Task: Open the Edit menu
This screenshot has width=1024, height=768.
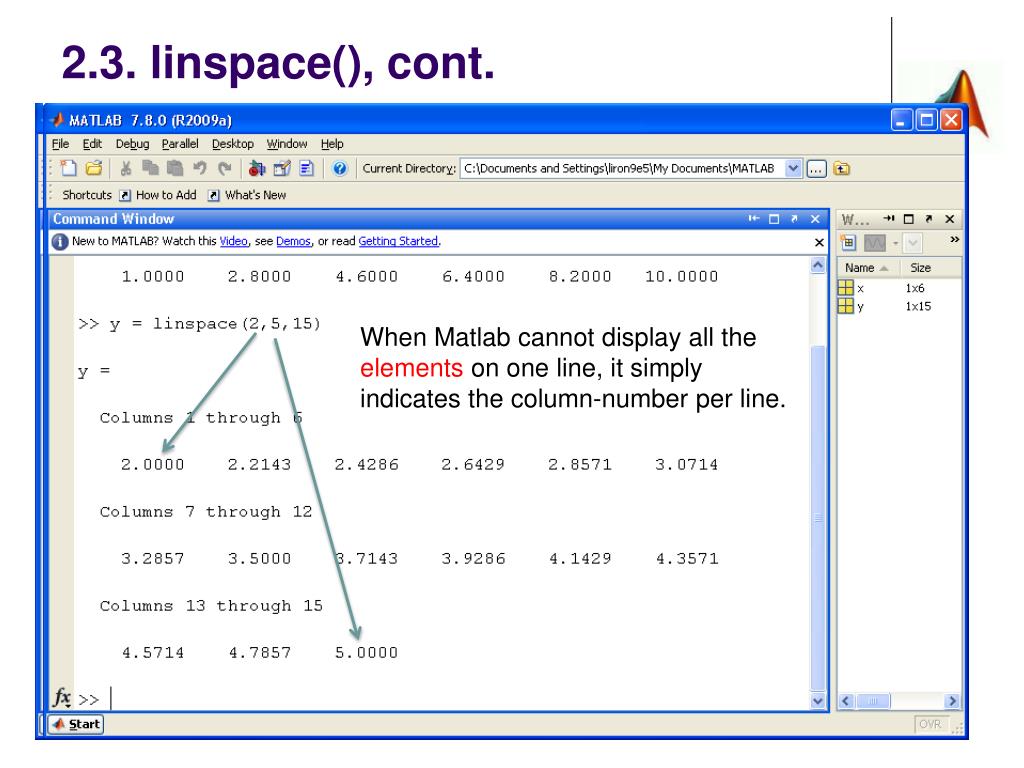Action: pos(92,144)
